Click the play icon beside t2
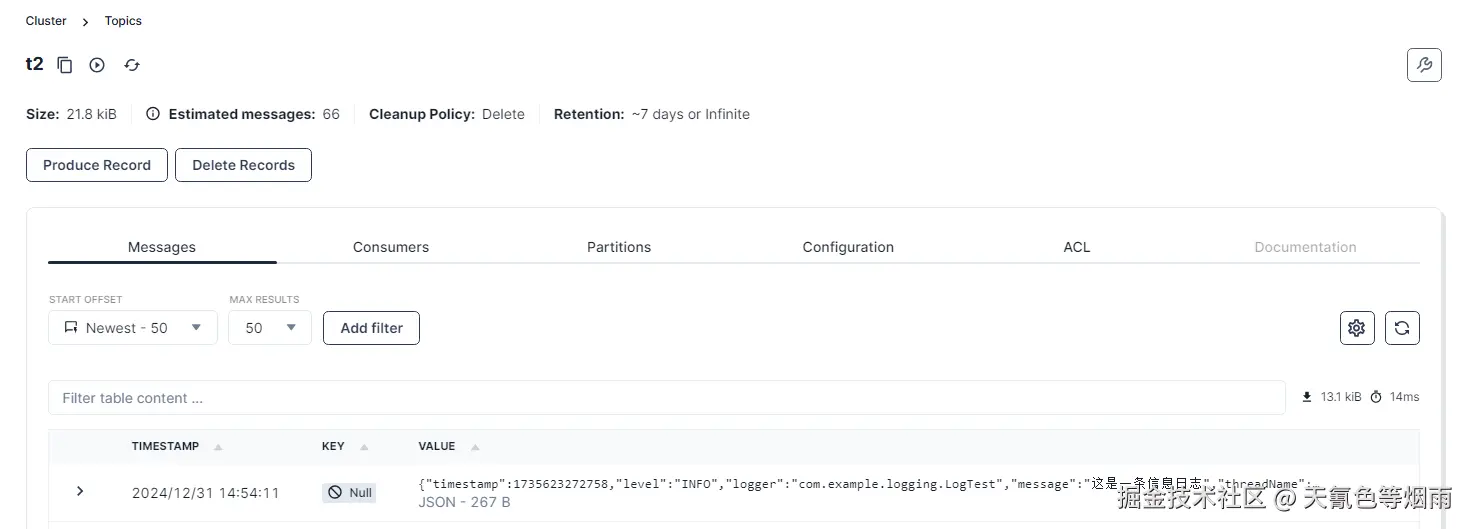Image resolution: width=1470 pixels, height=529 pixels. pos(97,65)
